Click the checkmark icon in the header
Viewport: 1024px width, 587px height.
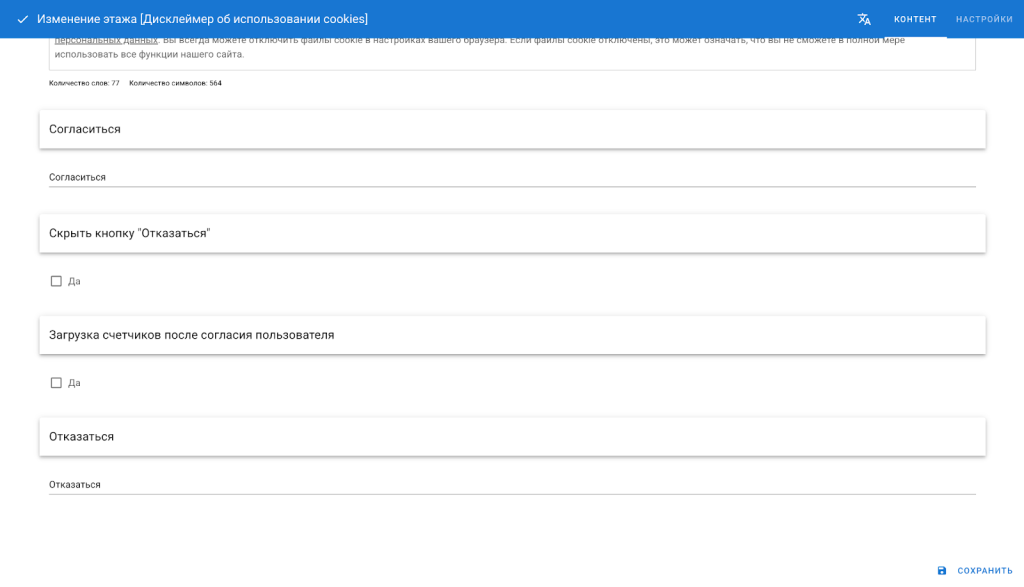point(22,19)
